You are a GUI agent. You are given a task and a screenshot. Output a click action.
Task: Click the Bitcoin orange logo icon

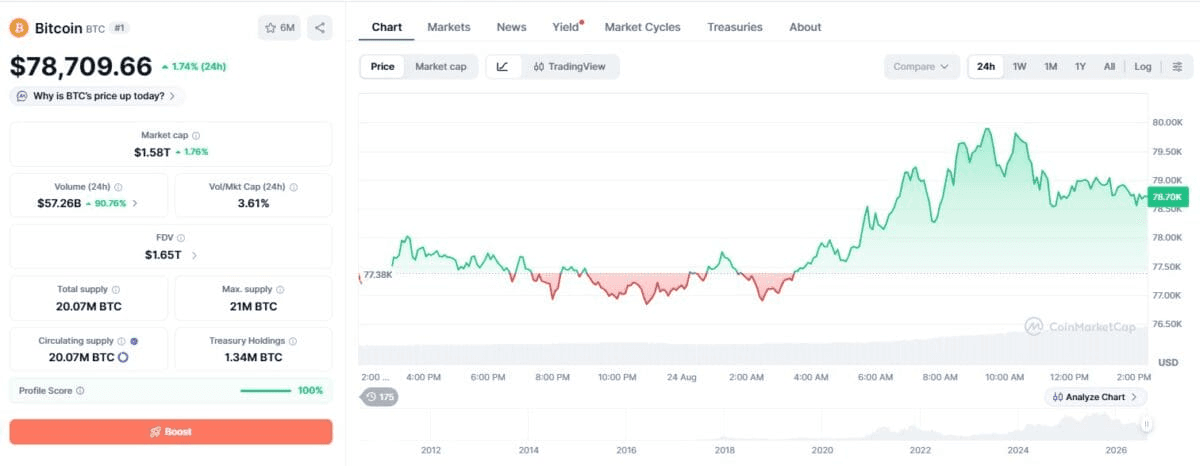coord(19,28)
